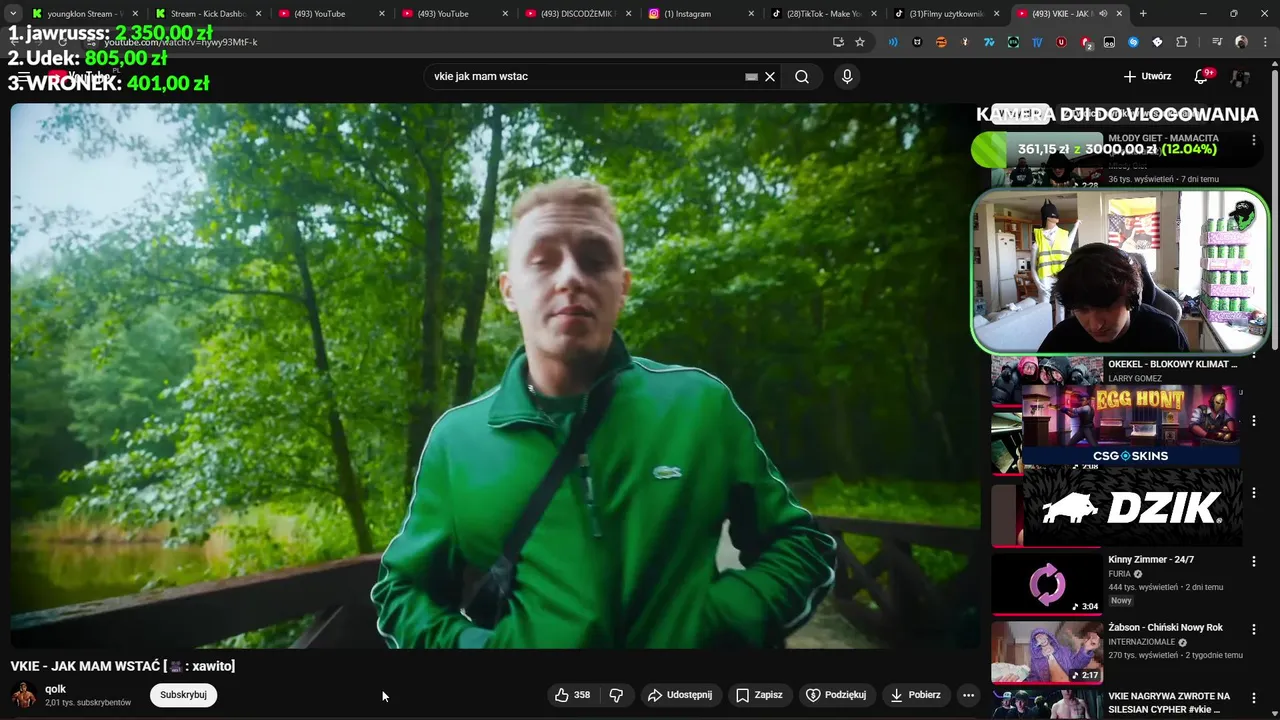The image size is (1280, 720).
Task: Click the INTERNAZIOMALE channel name
Action: [x=1142, y=642]
